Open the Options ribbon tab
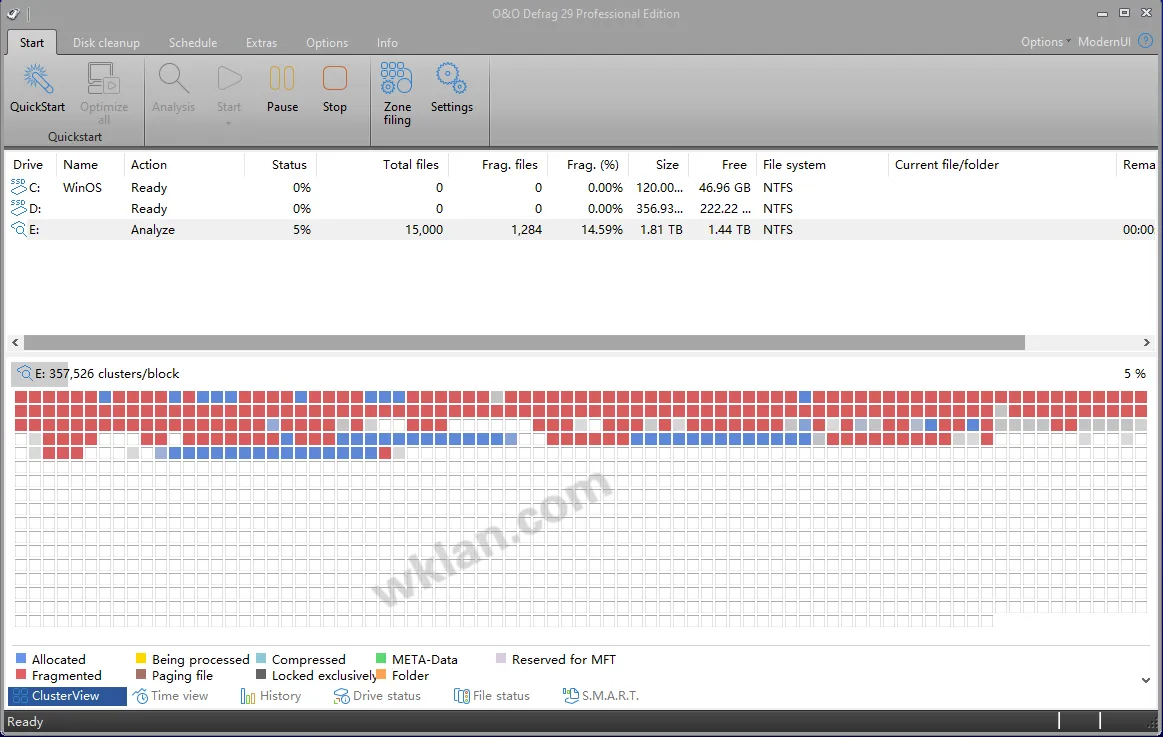This screenshot has width=1163, height=737. pos(327,42)
